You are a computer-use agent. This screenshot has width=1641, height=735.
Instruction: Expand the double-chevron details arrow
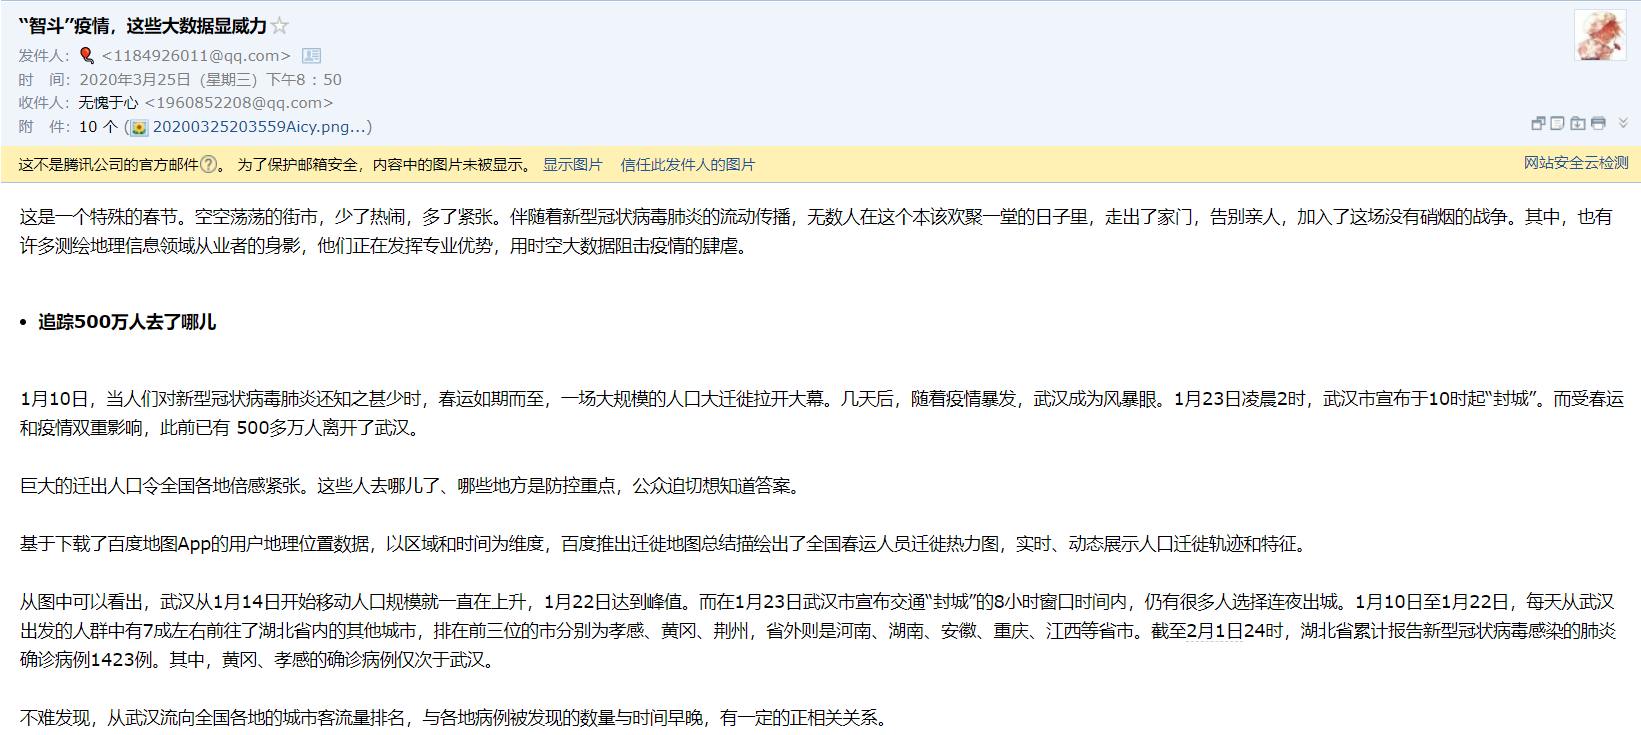[1623, 123]
